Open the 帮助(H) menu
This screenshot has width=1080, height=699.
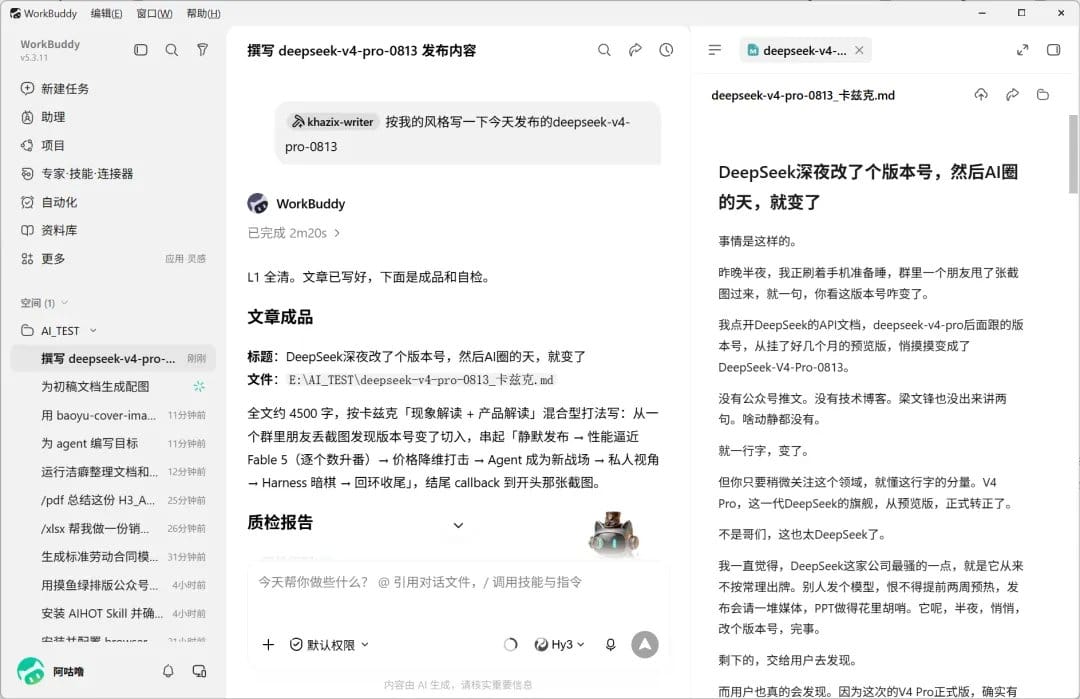[203, 13]
